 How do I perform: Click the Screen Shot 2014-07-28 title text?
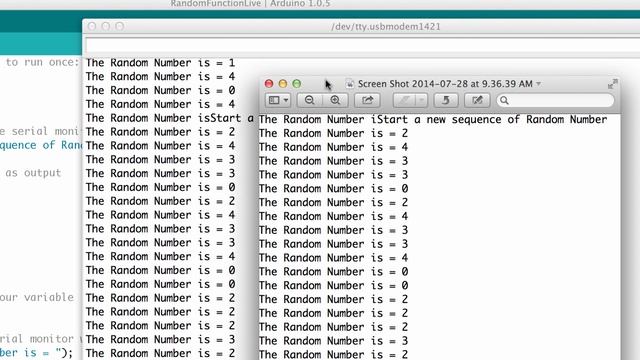coord(445,84)
